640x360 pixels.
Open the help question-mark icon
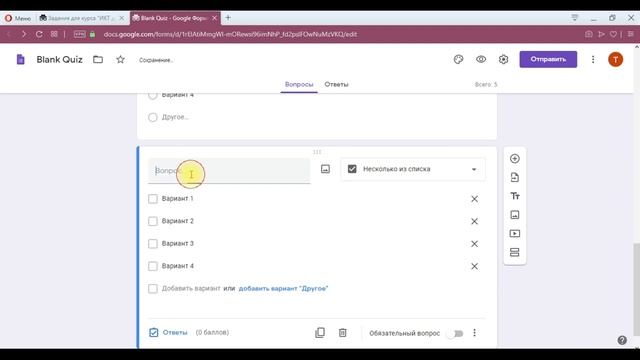coord(622,340)
